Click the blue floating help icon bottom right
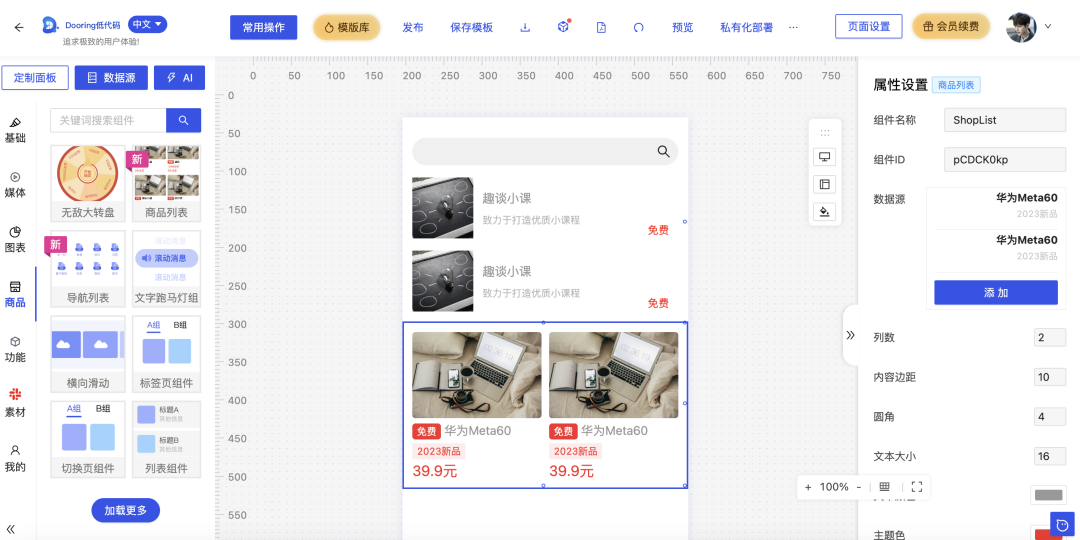1080x540 pixels. click(1062, 526)
